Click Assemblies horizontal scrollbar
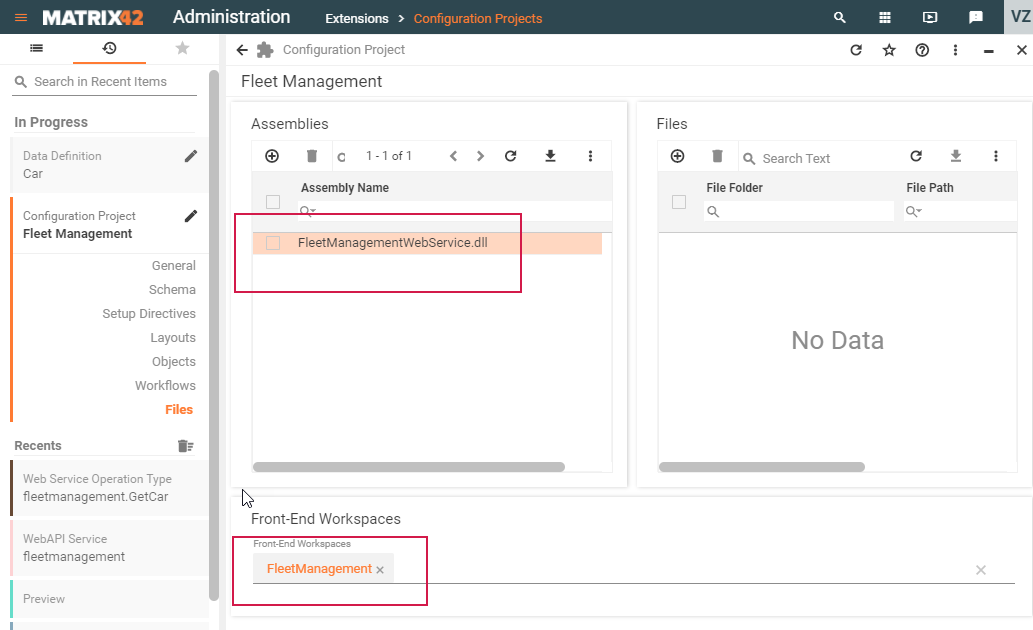 pos(408,467)
